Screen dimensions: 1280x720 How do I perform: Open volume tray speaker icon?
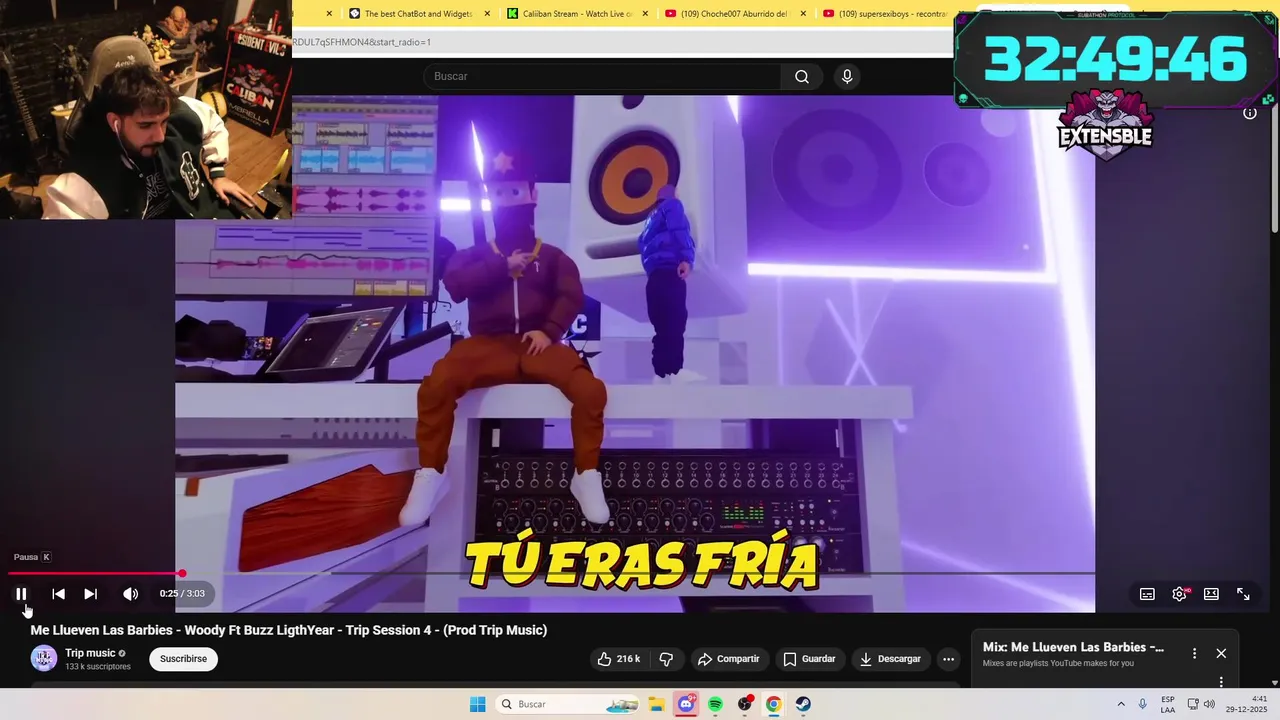point(1209,704)
